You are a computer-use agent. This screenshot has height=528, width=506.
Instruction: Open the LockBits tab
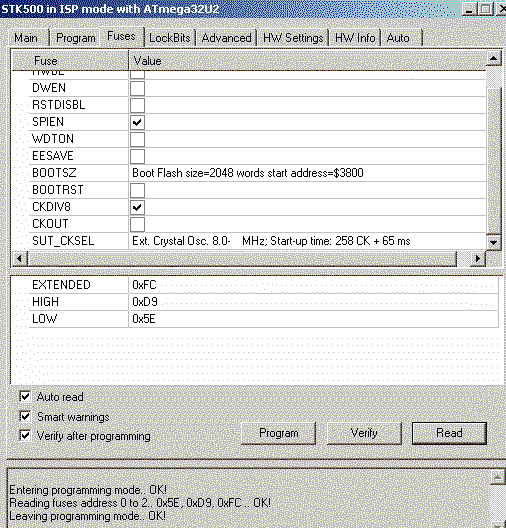(x=170, y=38)
